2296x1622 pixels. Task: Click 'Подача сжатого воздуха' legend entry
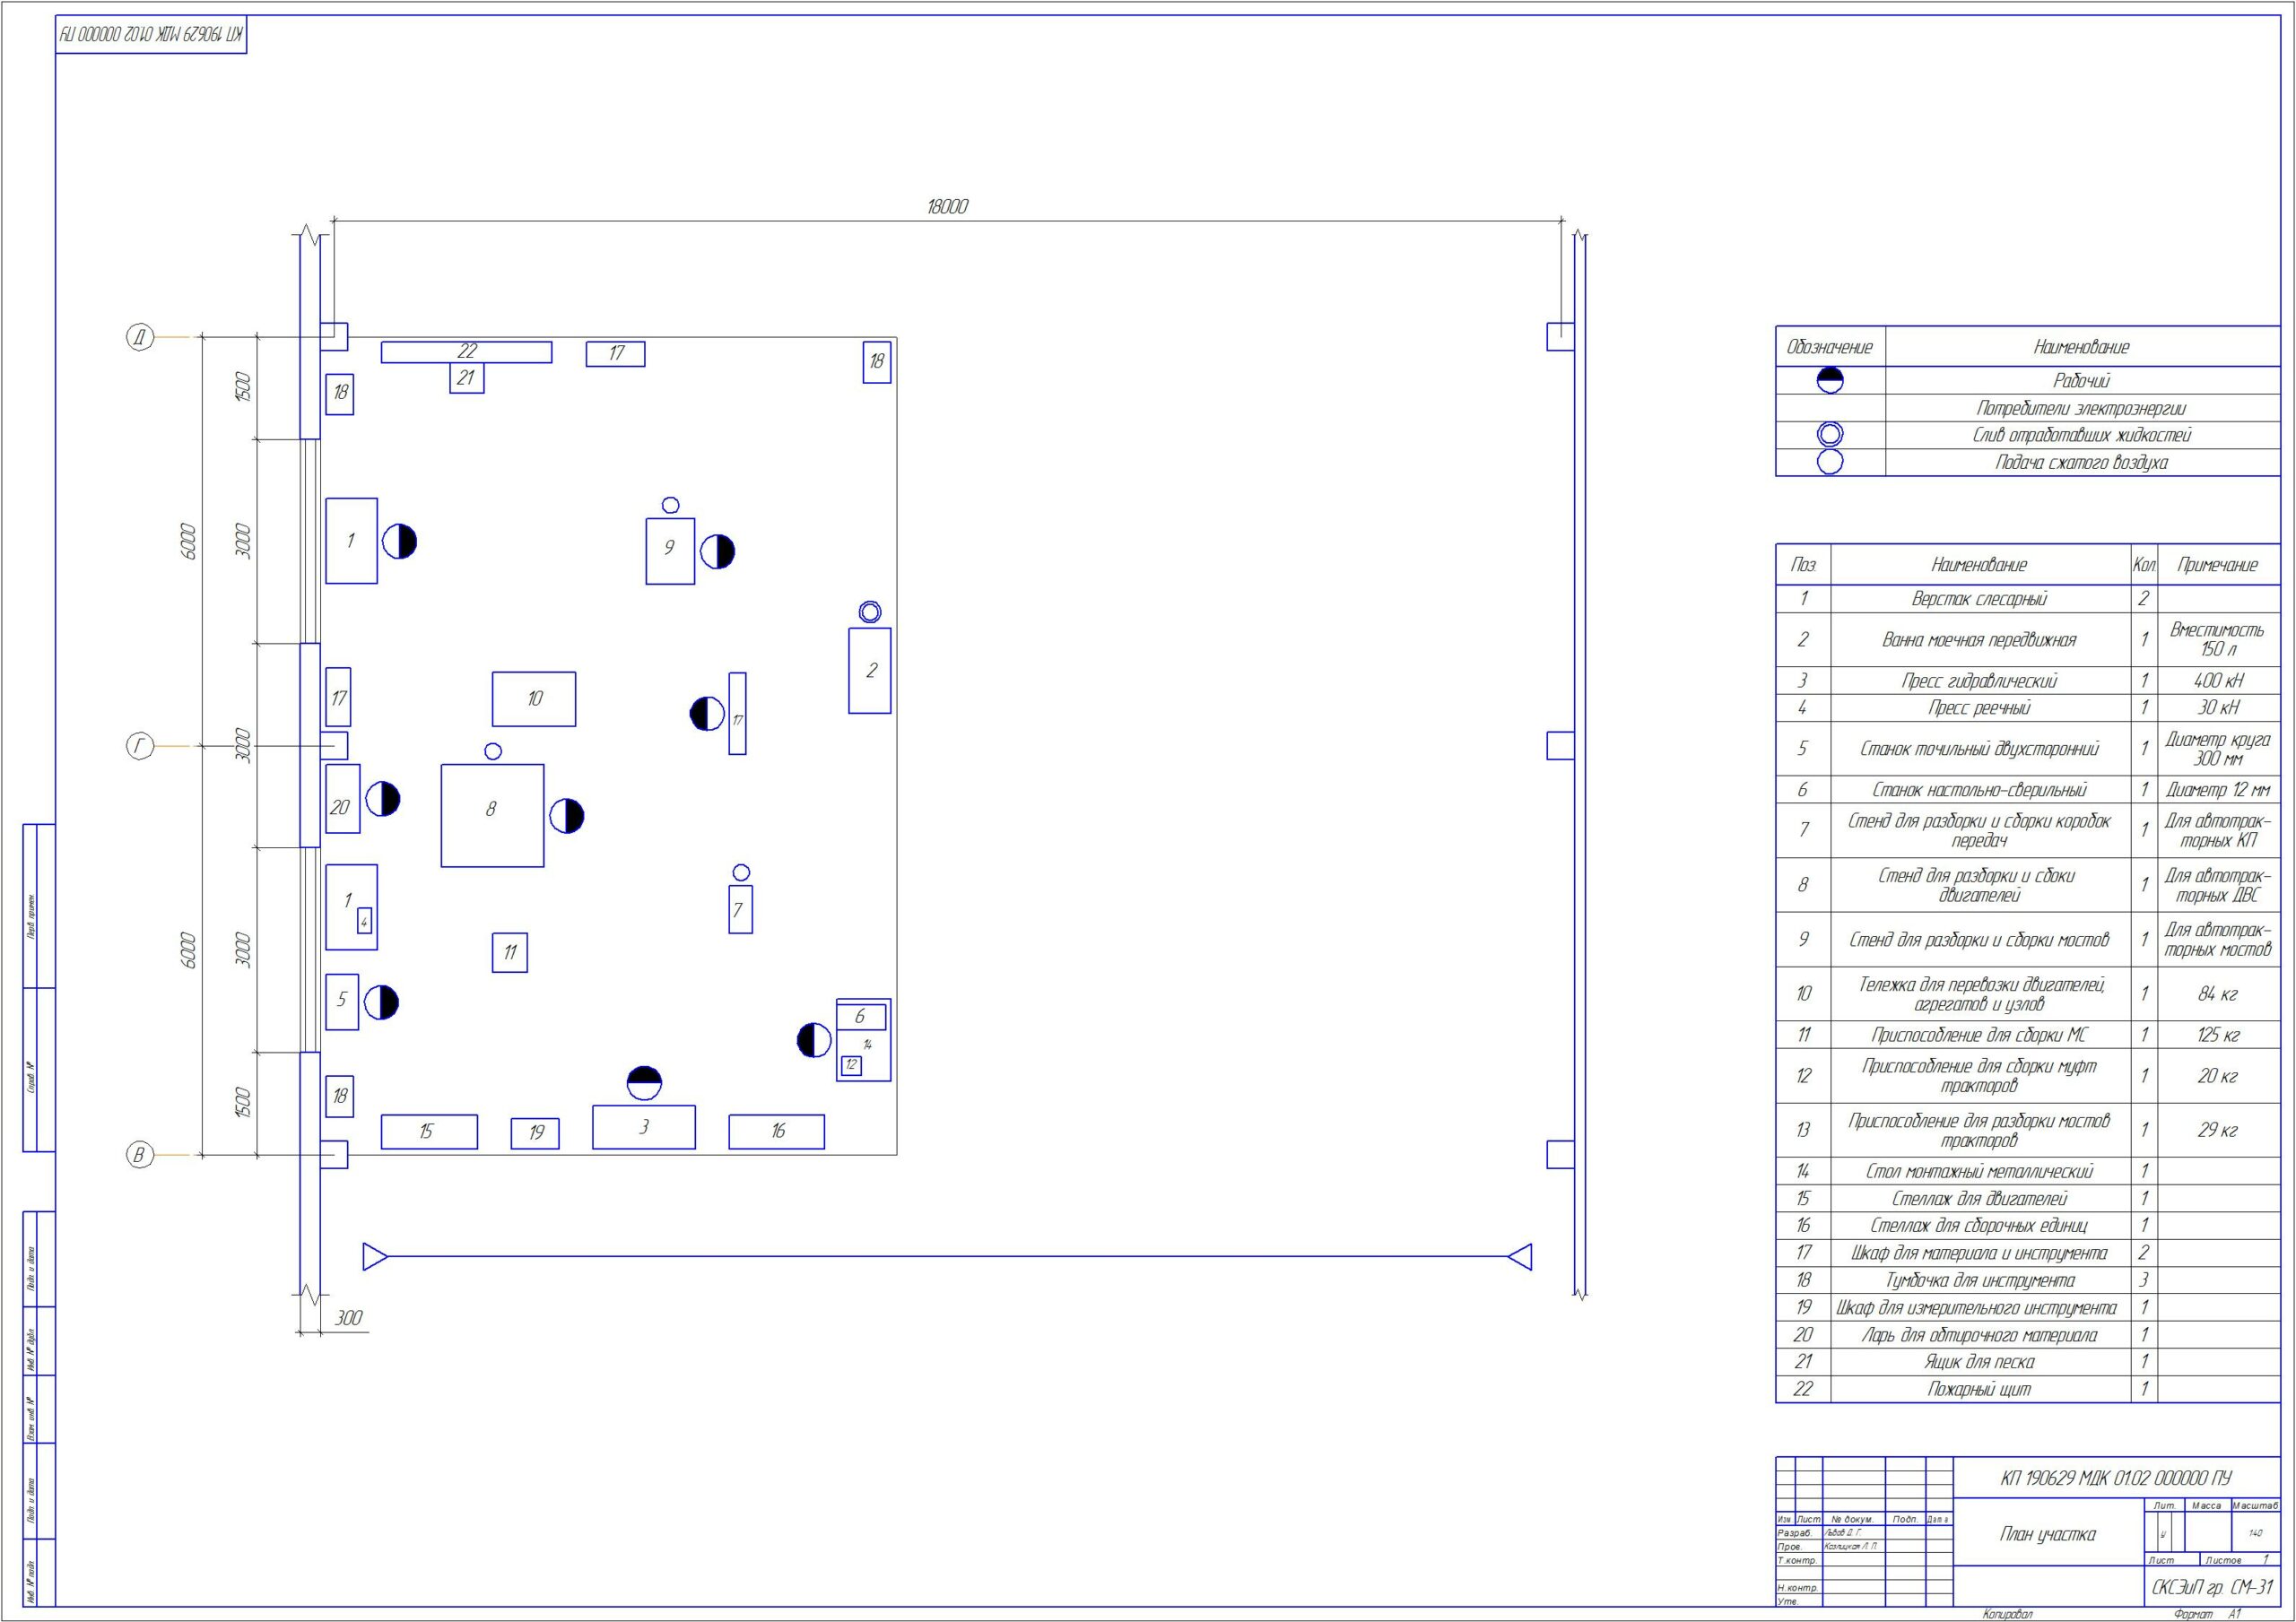(x=2082, y=462)
